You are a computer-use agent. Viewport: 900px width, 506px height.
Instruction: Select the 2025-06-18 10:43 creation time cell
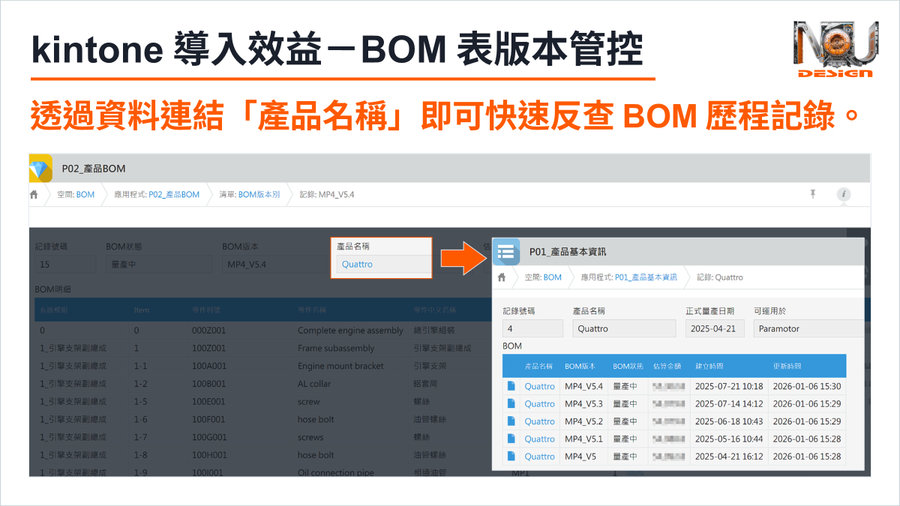tap(729, 421)
